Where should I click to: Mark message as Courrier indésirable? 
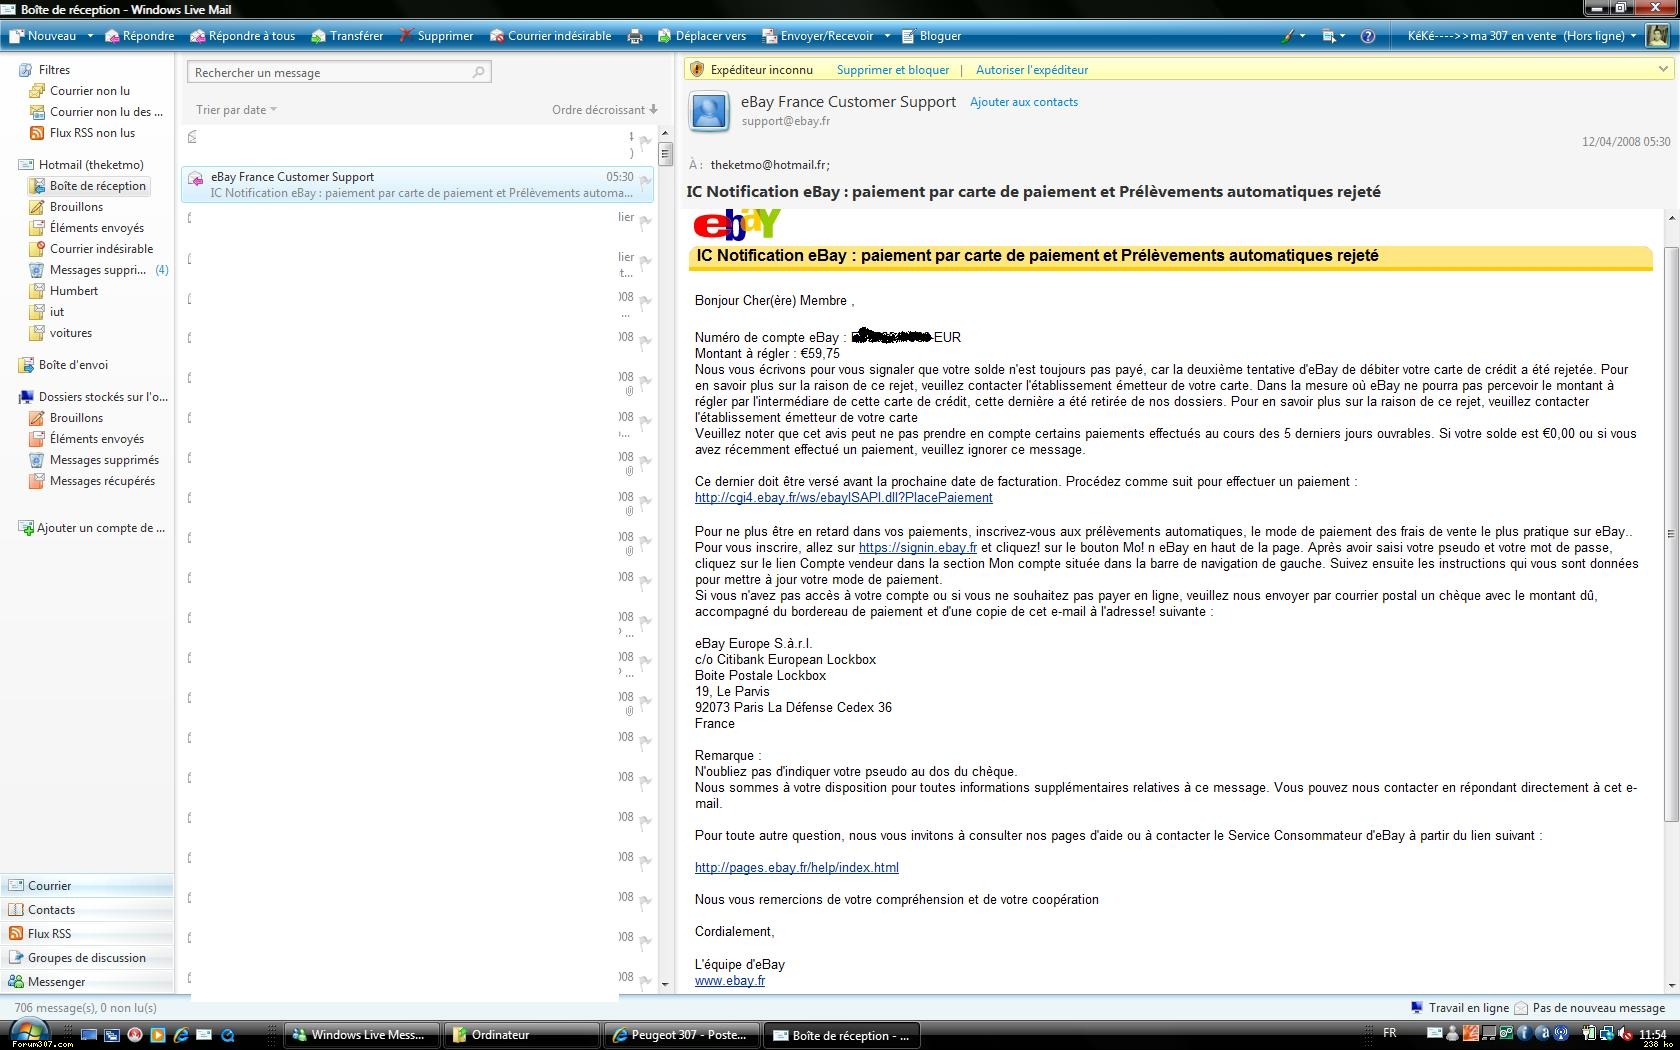point(551,36)
